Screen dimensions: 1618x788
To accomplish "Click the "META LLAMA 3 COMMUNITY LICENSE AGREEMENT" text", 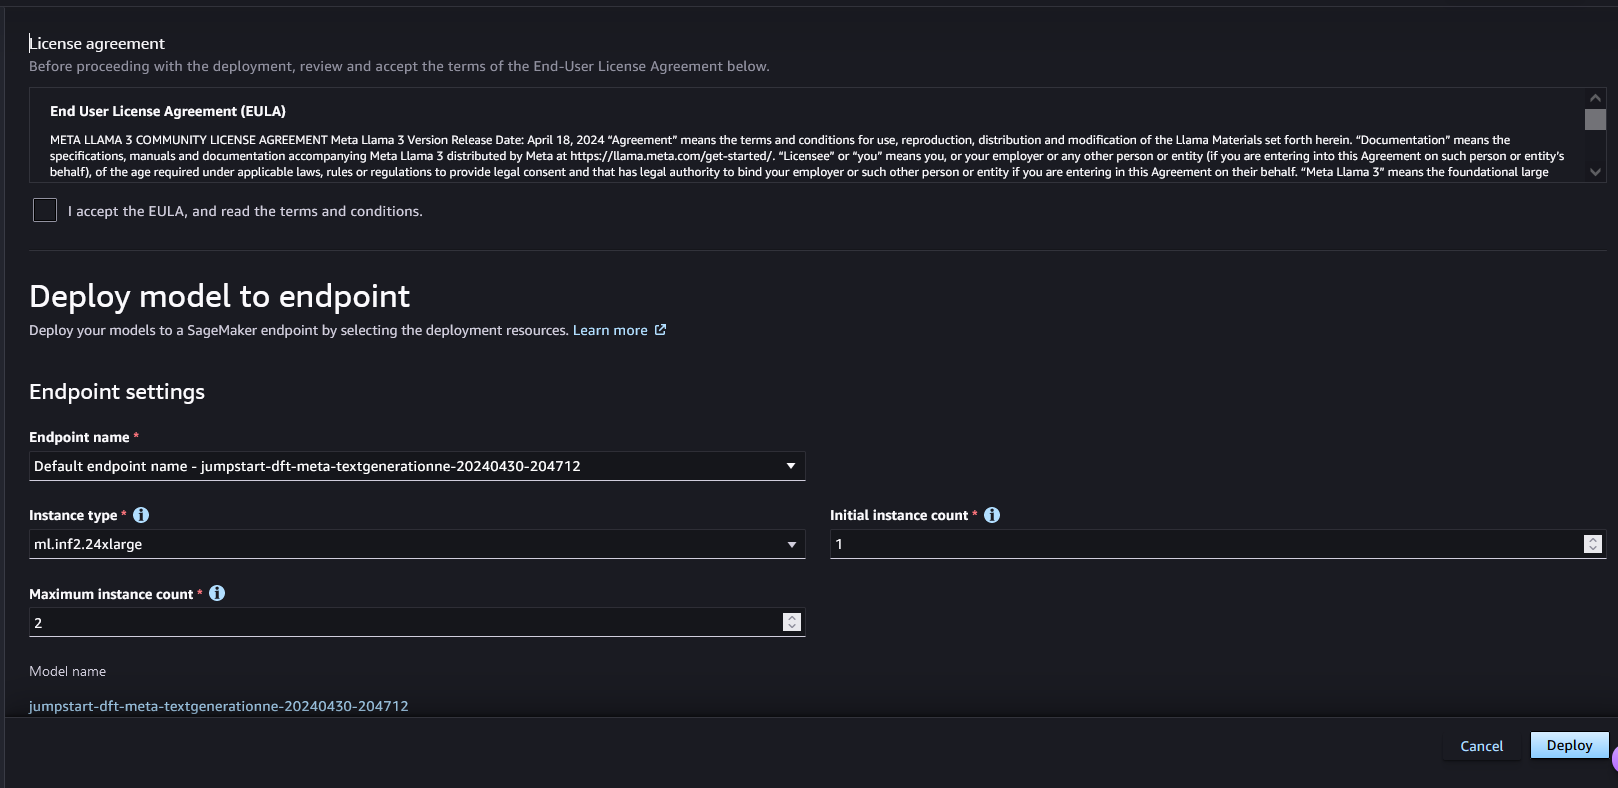I will [189, 140].
